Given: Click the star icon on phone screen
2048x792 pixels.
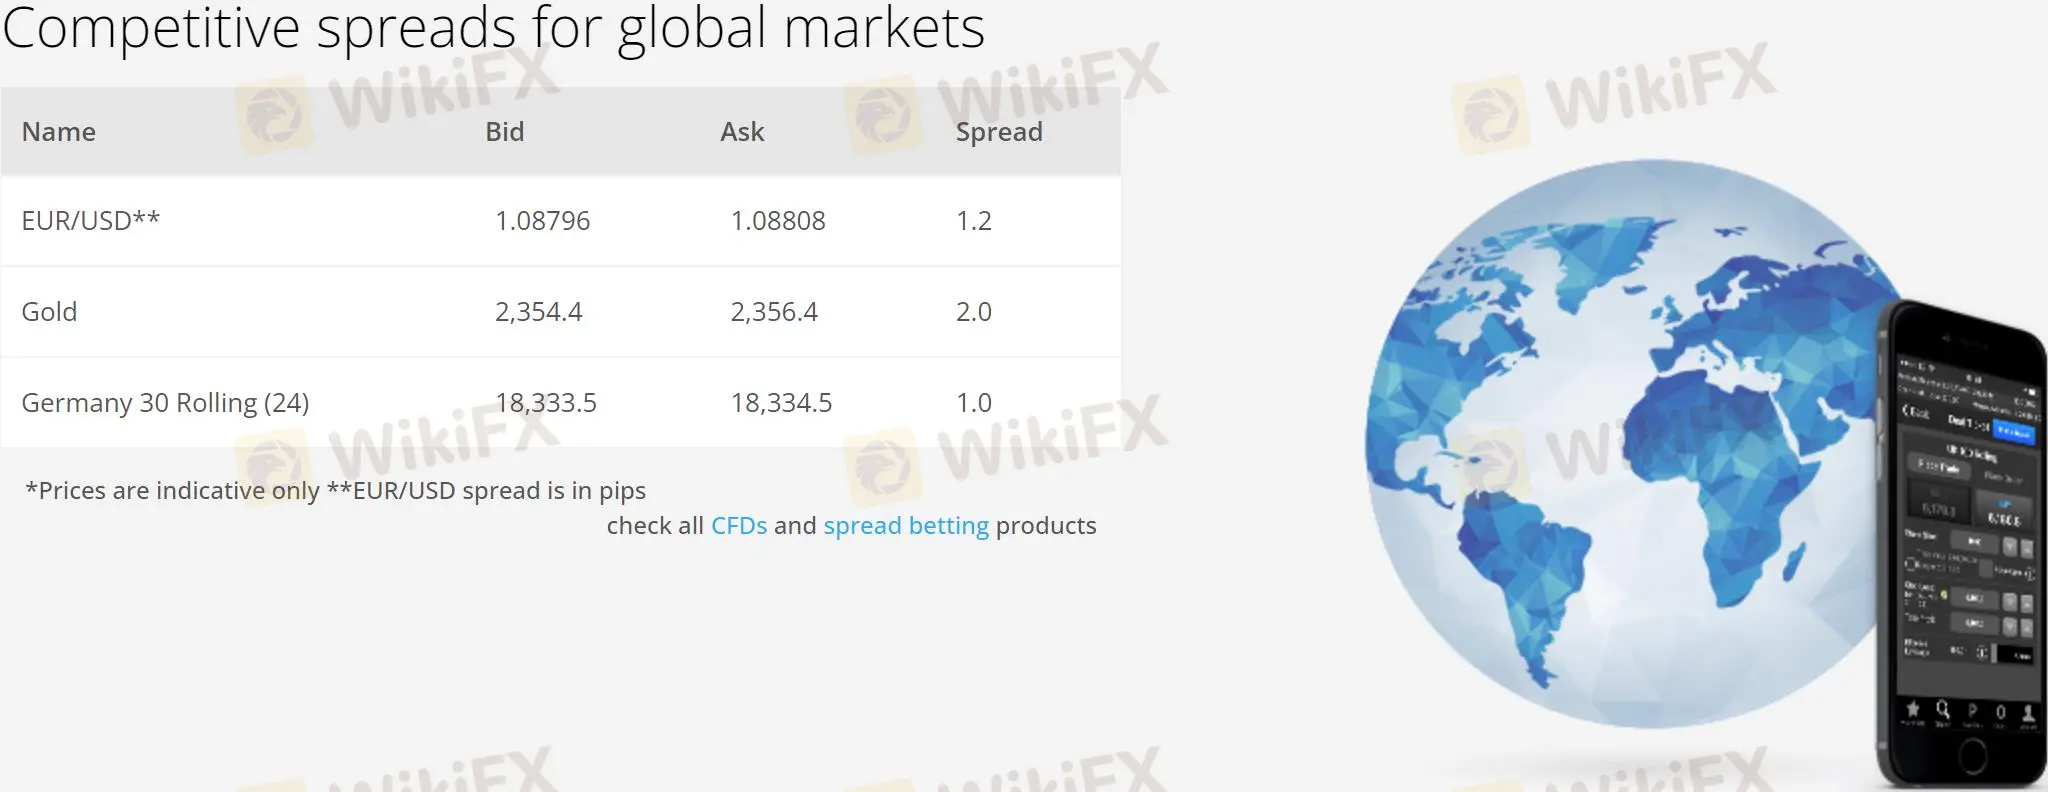Looking at the screenshot, I should point(1913,710).
